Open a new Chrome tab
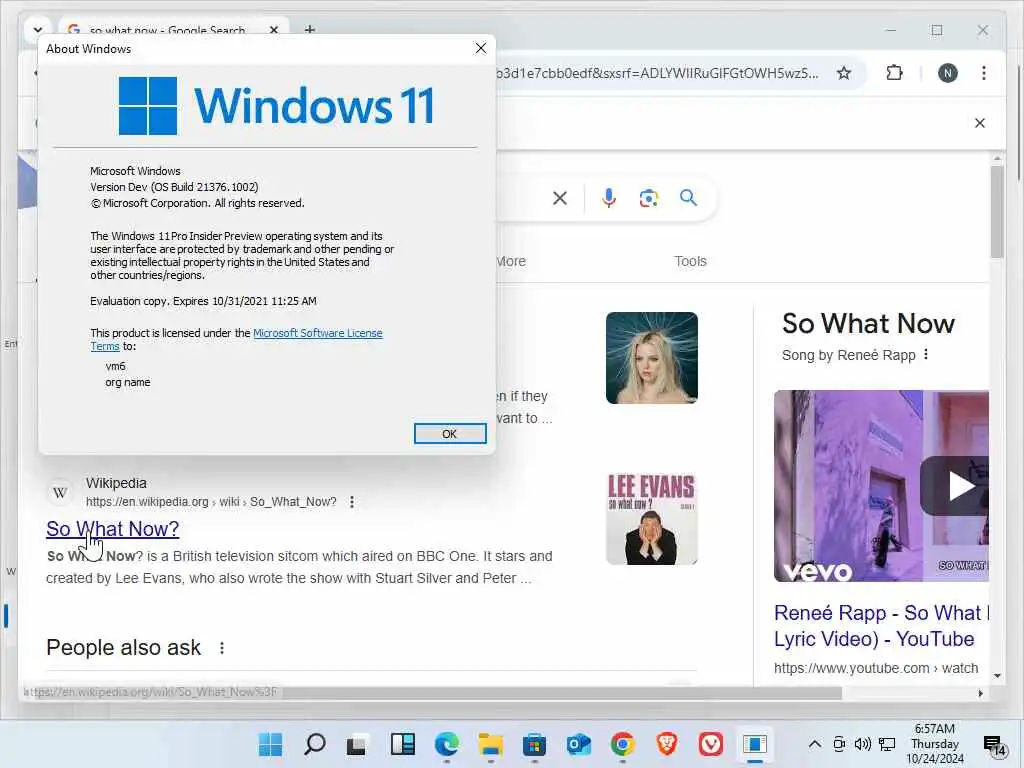 click(310, 30)
